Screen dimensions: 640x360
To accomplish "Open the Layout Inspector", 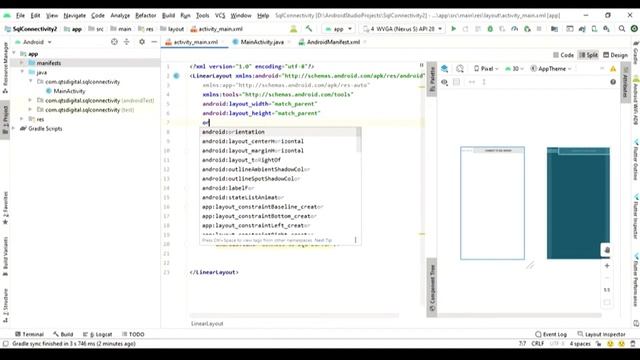I will pyautogui.click(x=601, y=334).
